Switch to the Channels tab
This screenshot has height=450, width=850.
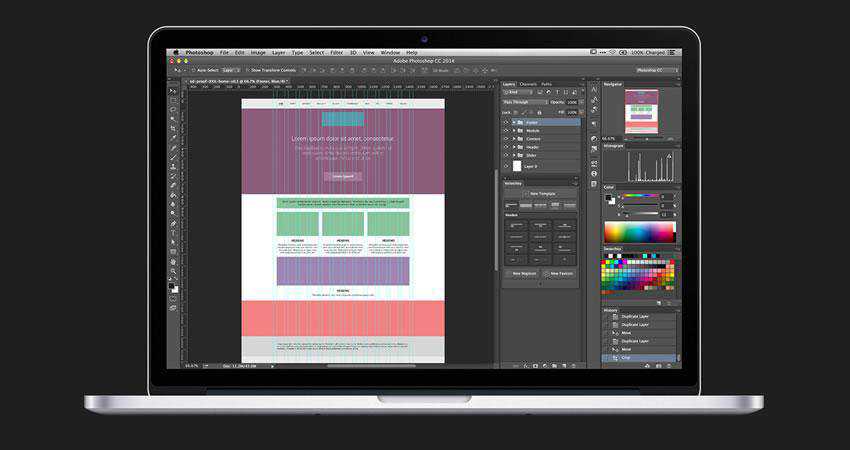[x=528, y=84]
